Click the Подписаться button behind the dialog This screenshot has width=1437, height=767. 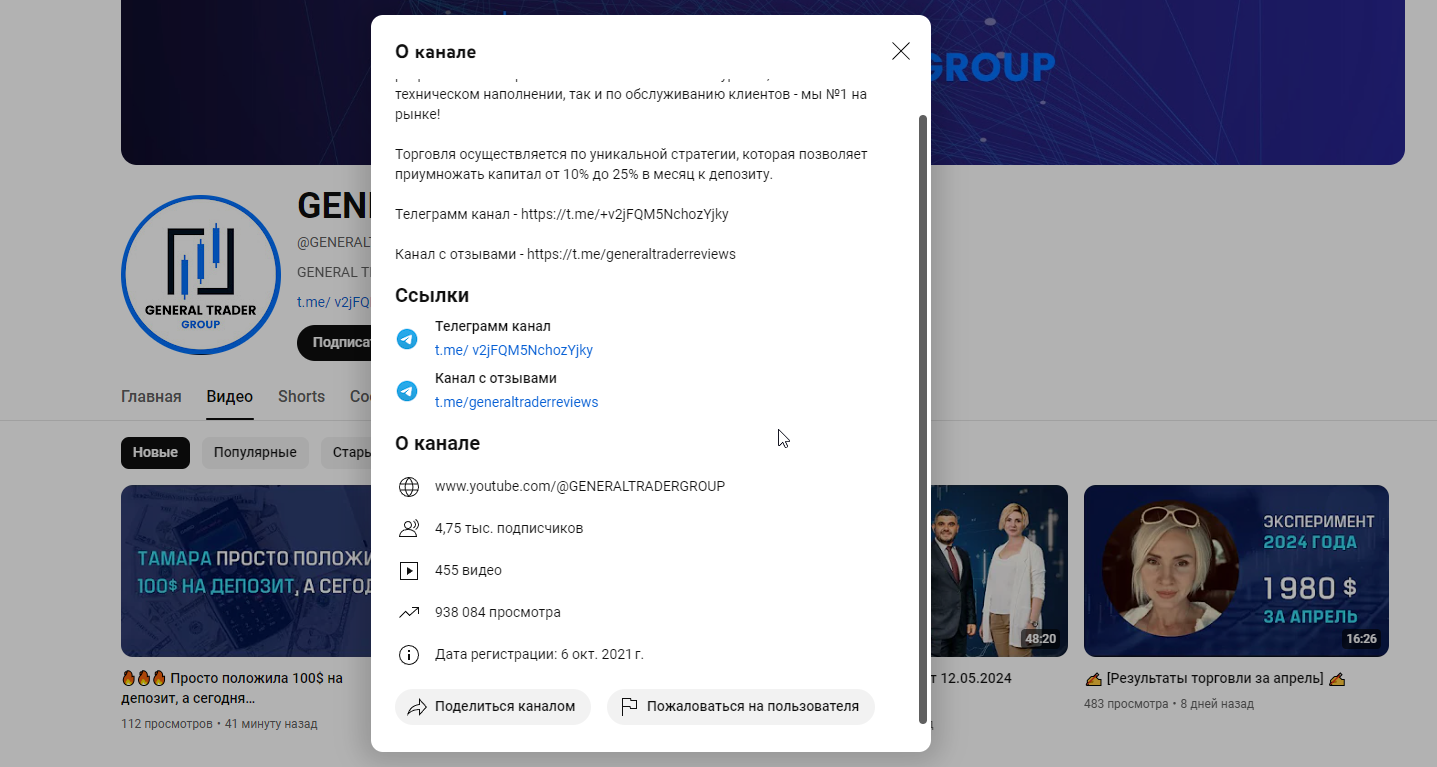coord(334,342)
